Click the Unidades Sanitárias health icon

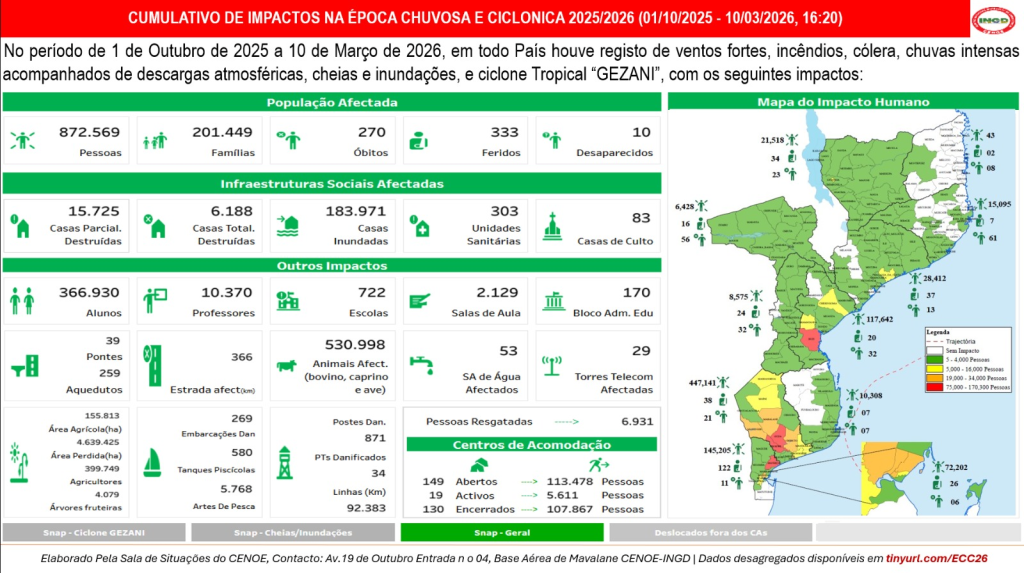click(x=421, y=226)
